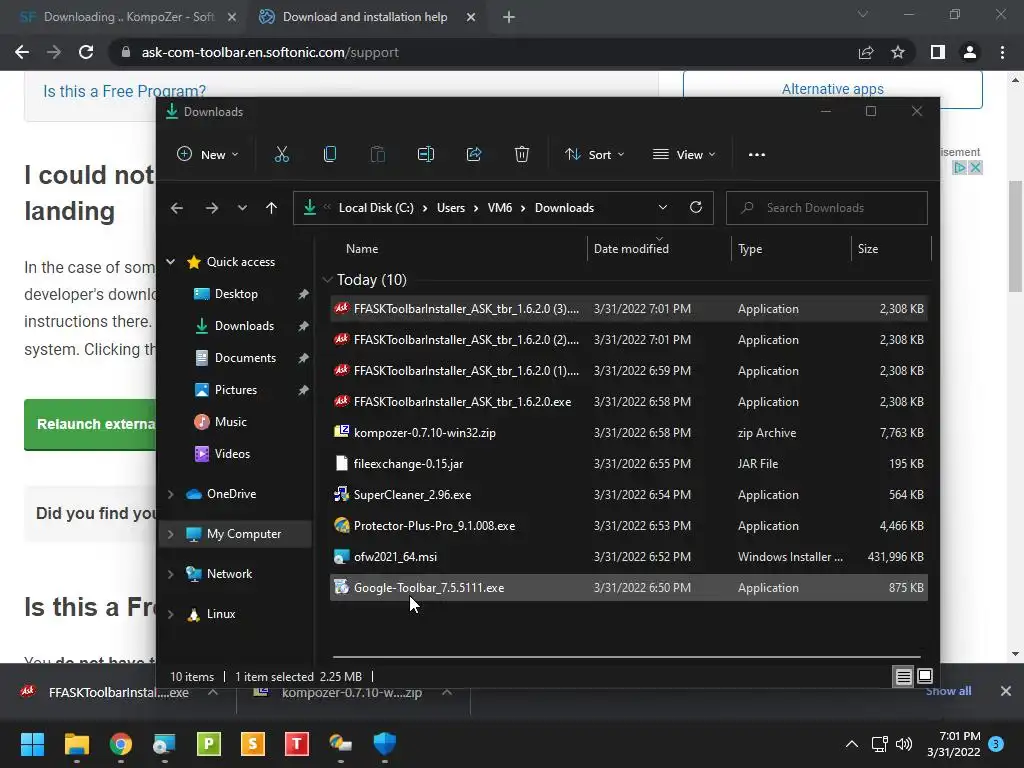Open recent locations dropdown arrow
The height and width of the screenshot is (768, 1024).
pyautogui.click(x=242, y=208)
